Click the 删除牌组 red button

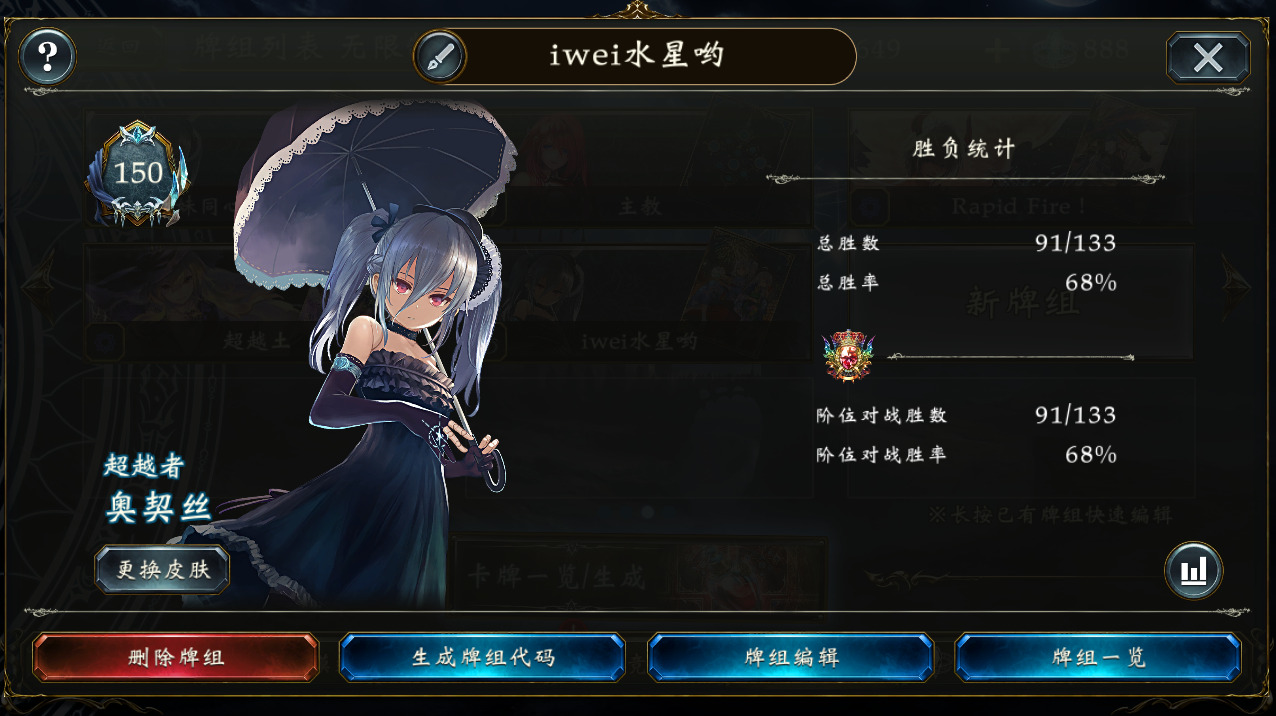click(176, 658)
